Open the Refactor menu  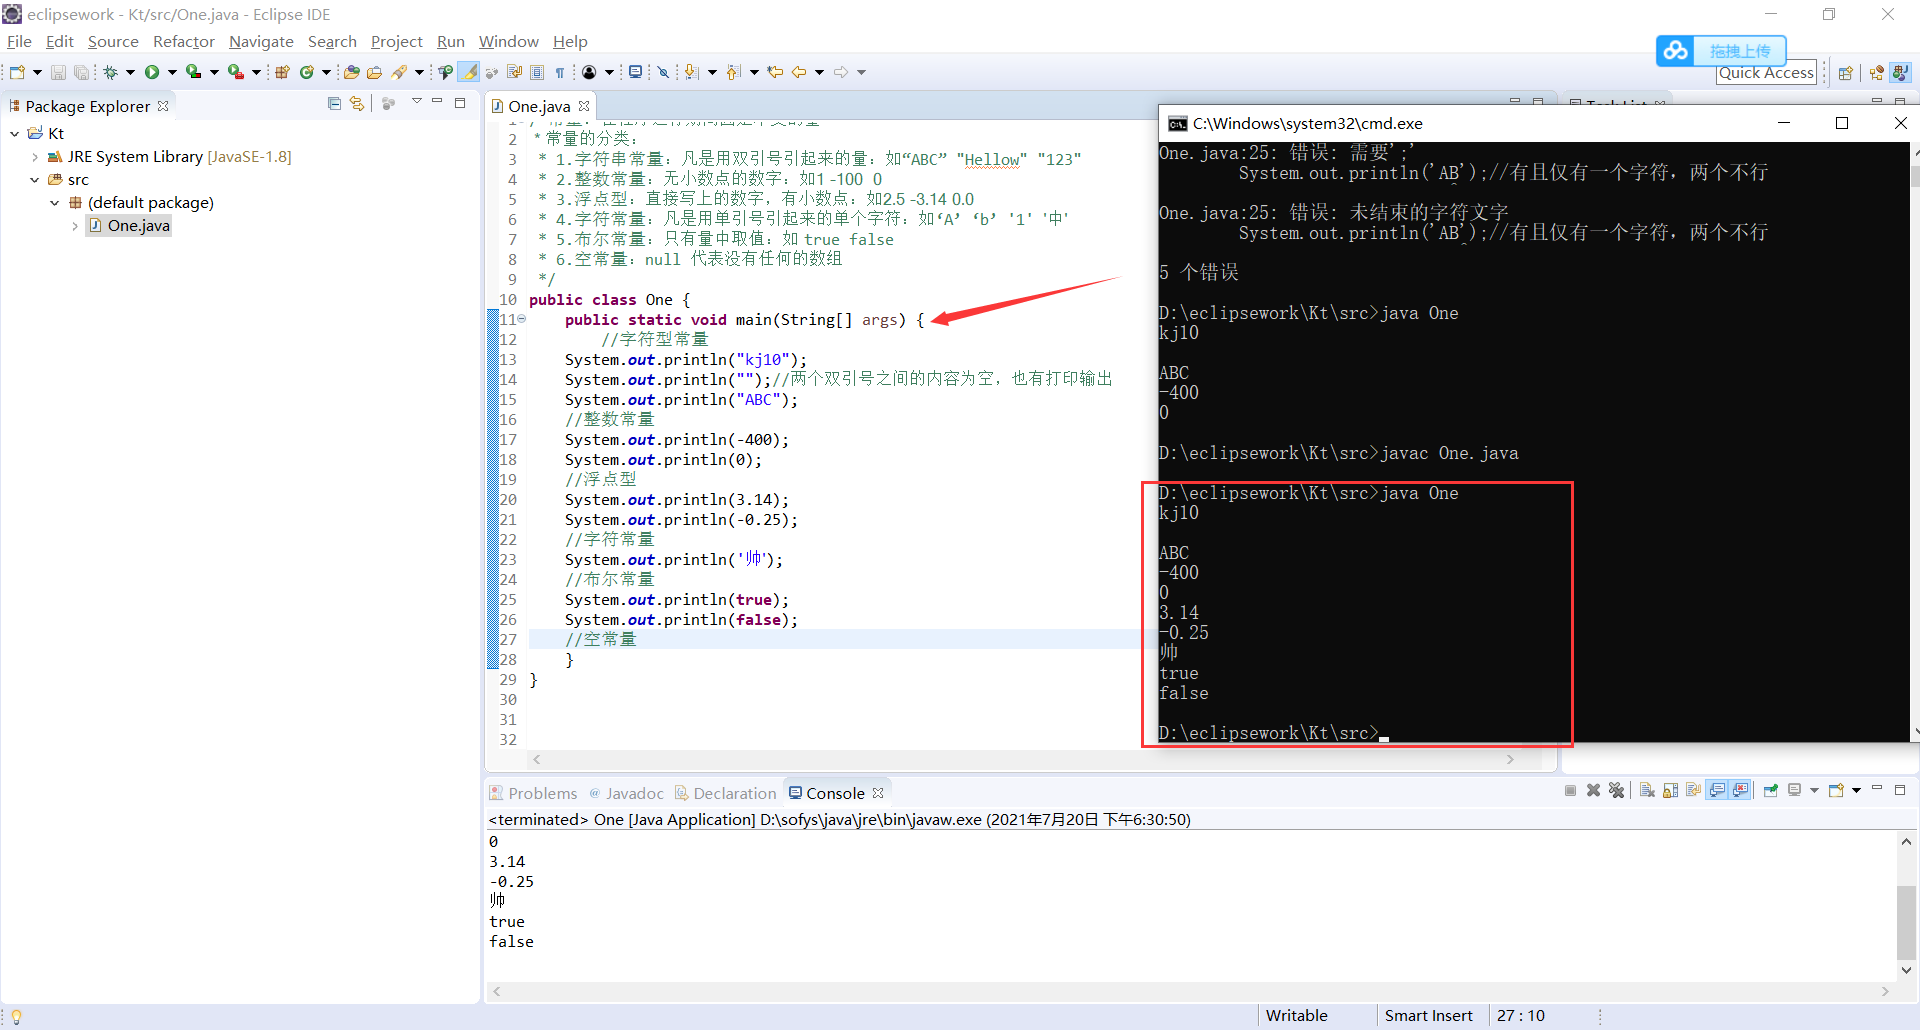(x=184, y=42)
